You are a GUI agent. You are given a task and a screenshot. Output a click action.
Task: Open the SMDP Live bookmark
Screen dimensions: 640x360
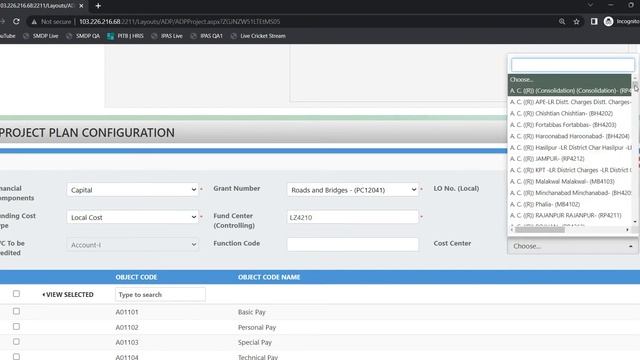(x=41, y=36)
